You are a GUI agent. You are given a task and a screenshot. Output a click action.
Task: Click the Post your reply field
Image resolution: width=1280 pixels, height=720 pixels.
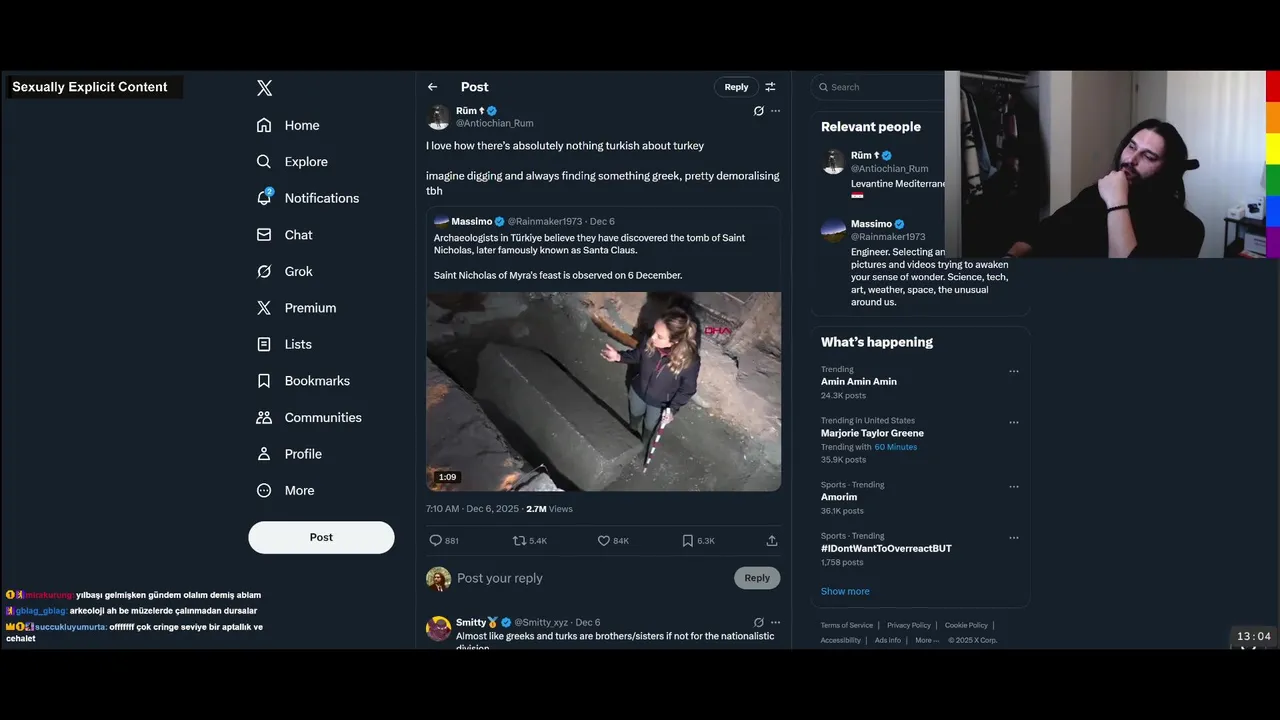click(x=590, y=578)
